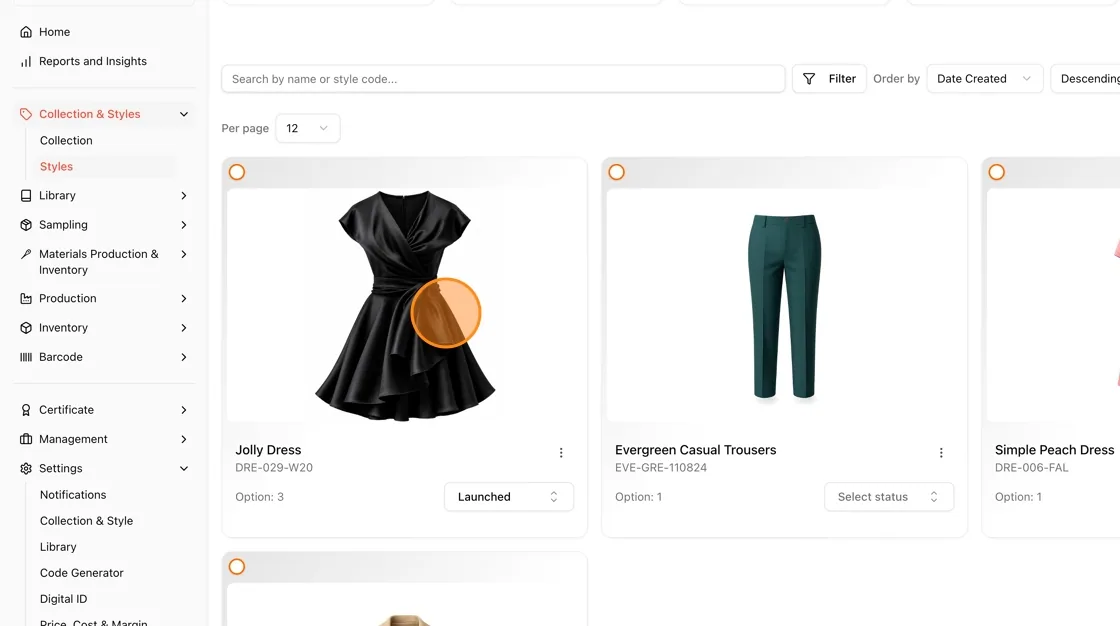Image resolution: width=1120 pixels, height=626 pixels.
Task: Click the Simple Peach Dress title
Action: tap(1054, 450)
